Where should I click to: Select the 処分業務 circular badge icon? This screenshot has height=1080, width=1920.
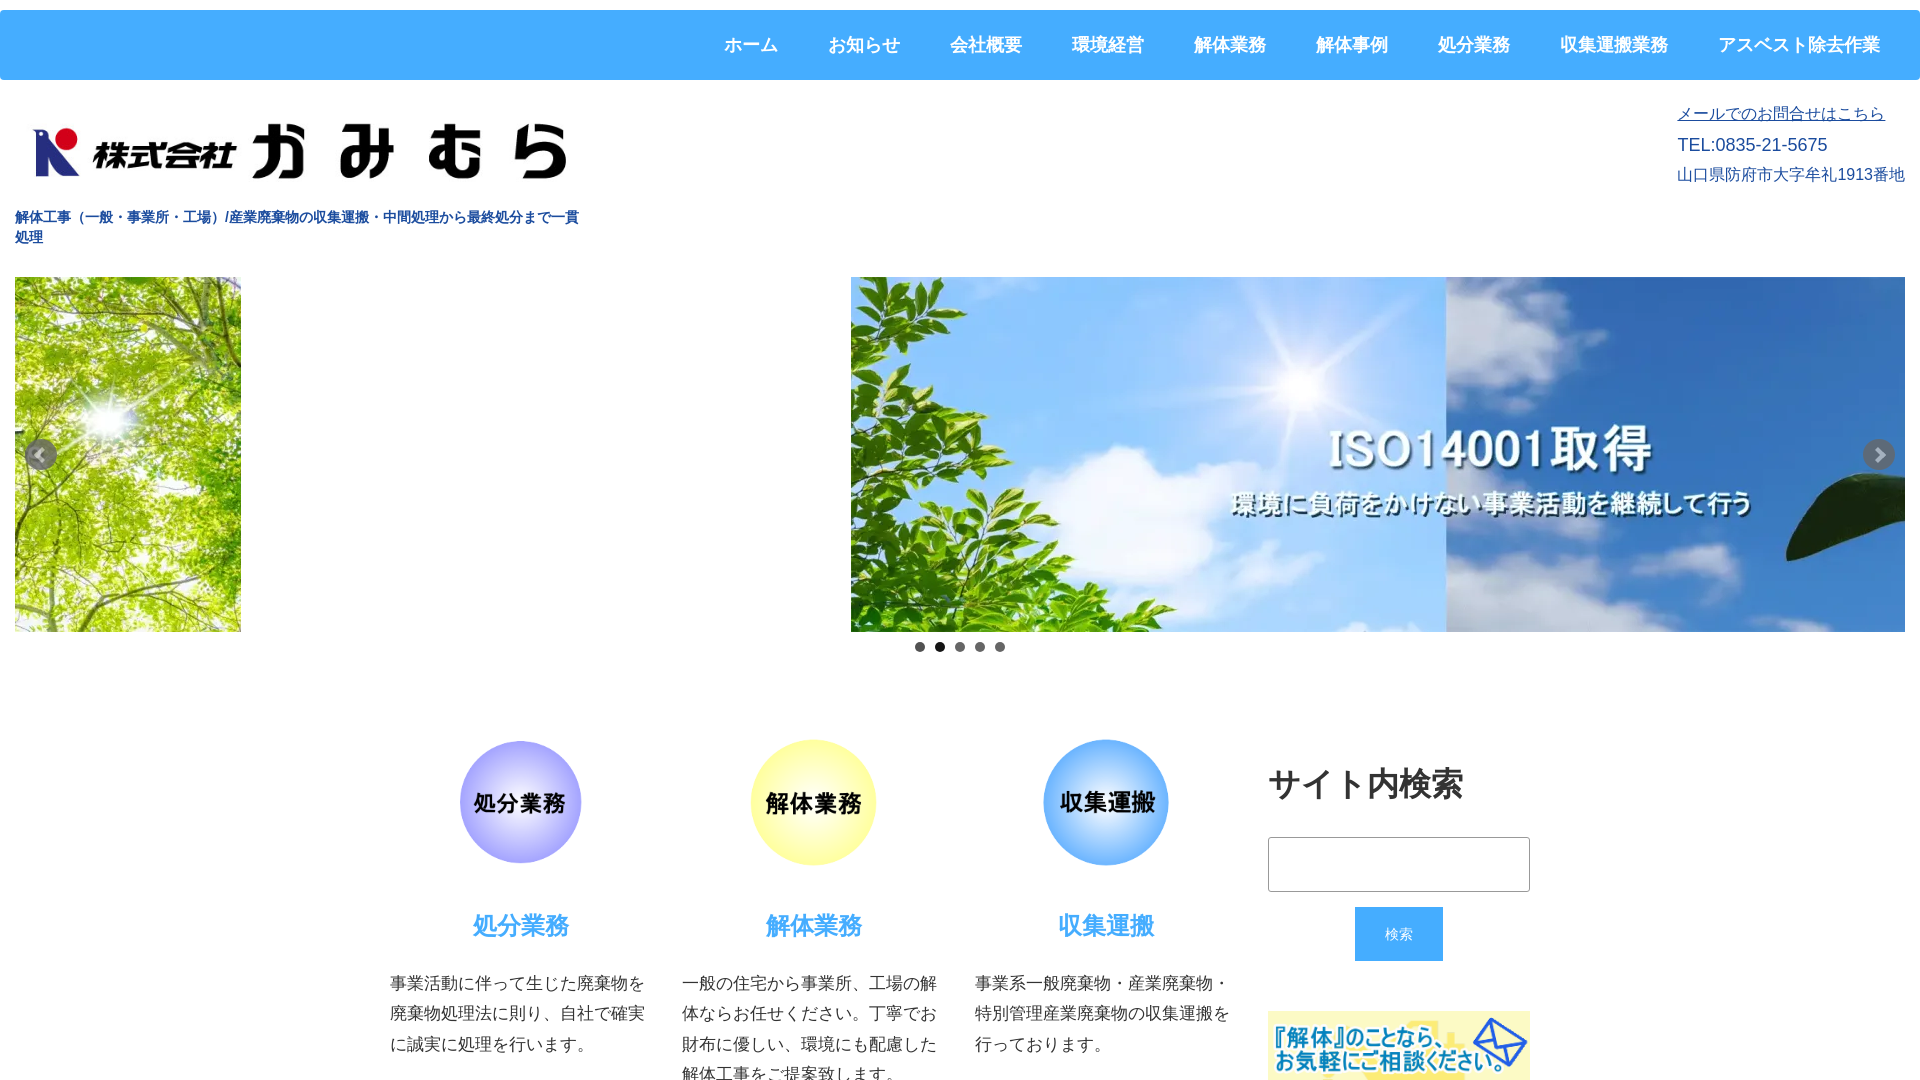click(520, 801)
